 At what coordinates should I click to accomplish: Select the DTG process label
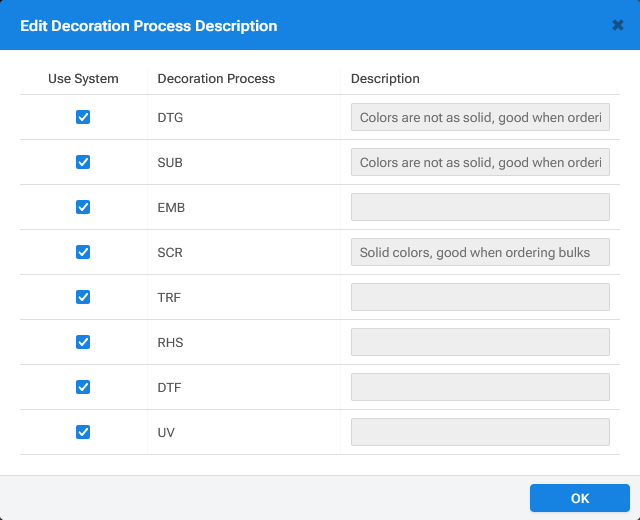170,118
